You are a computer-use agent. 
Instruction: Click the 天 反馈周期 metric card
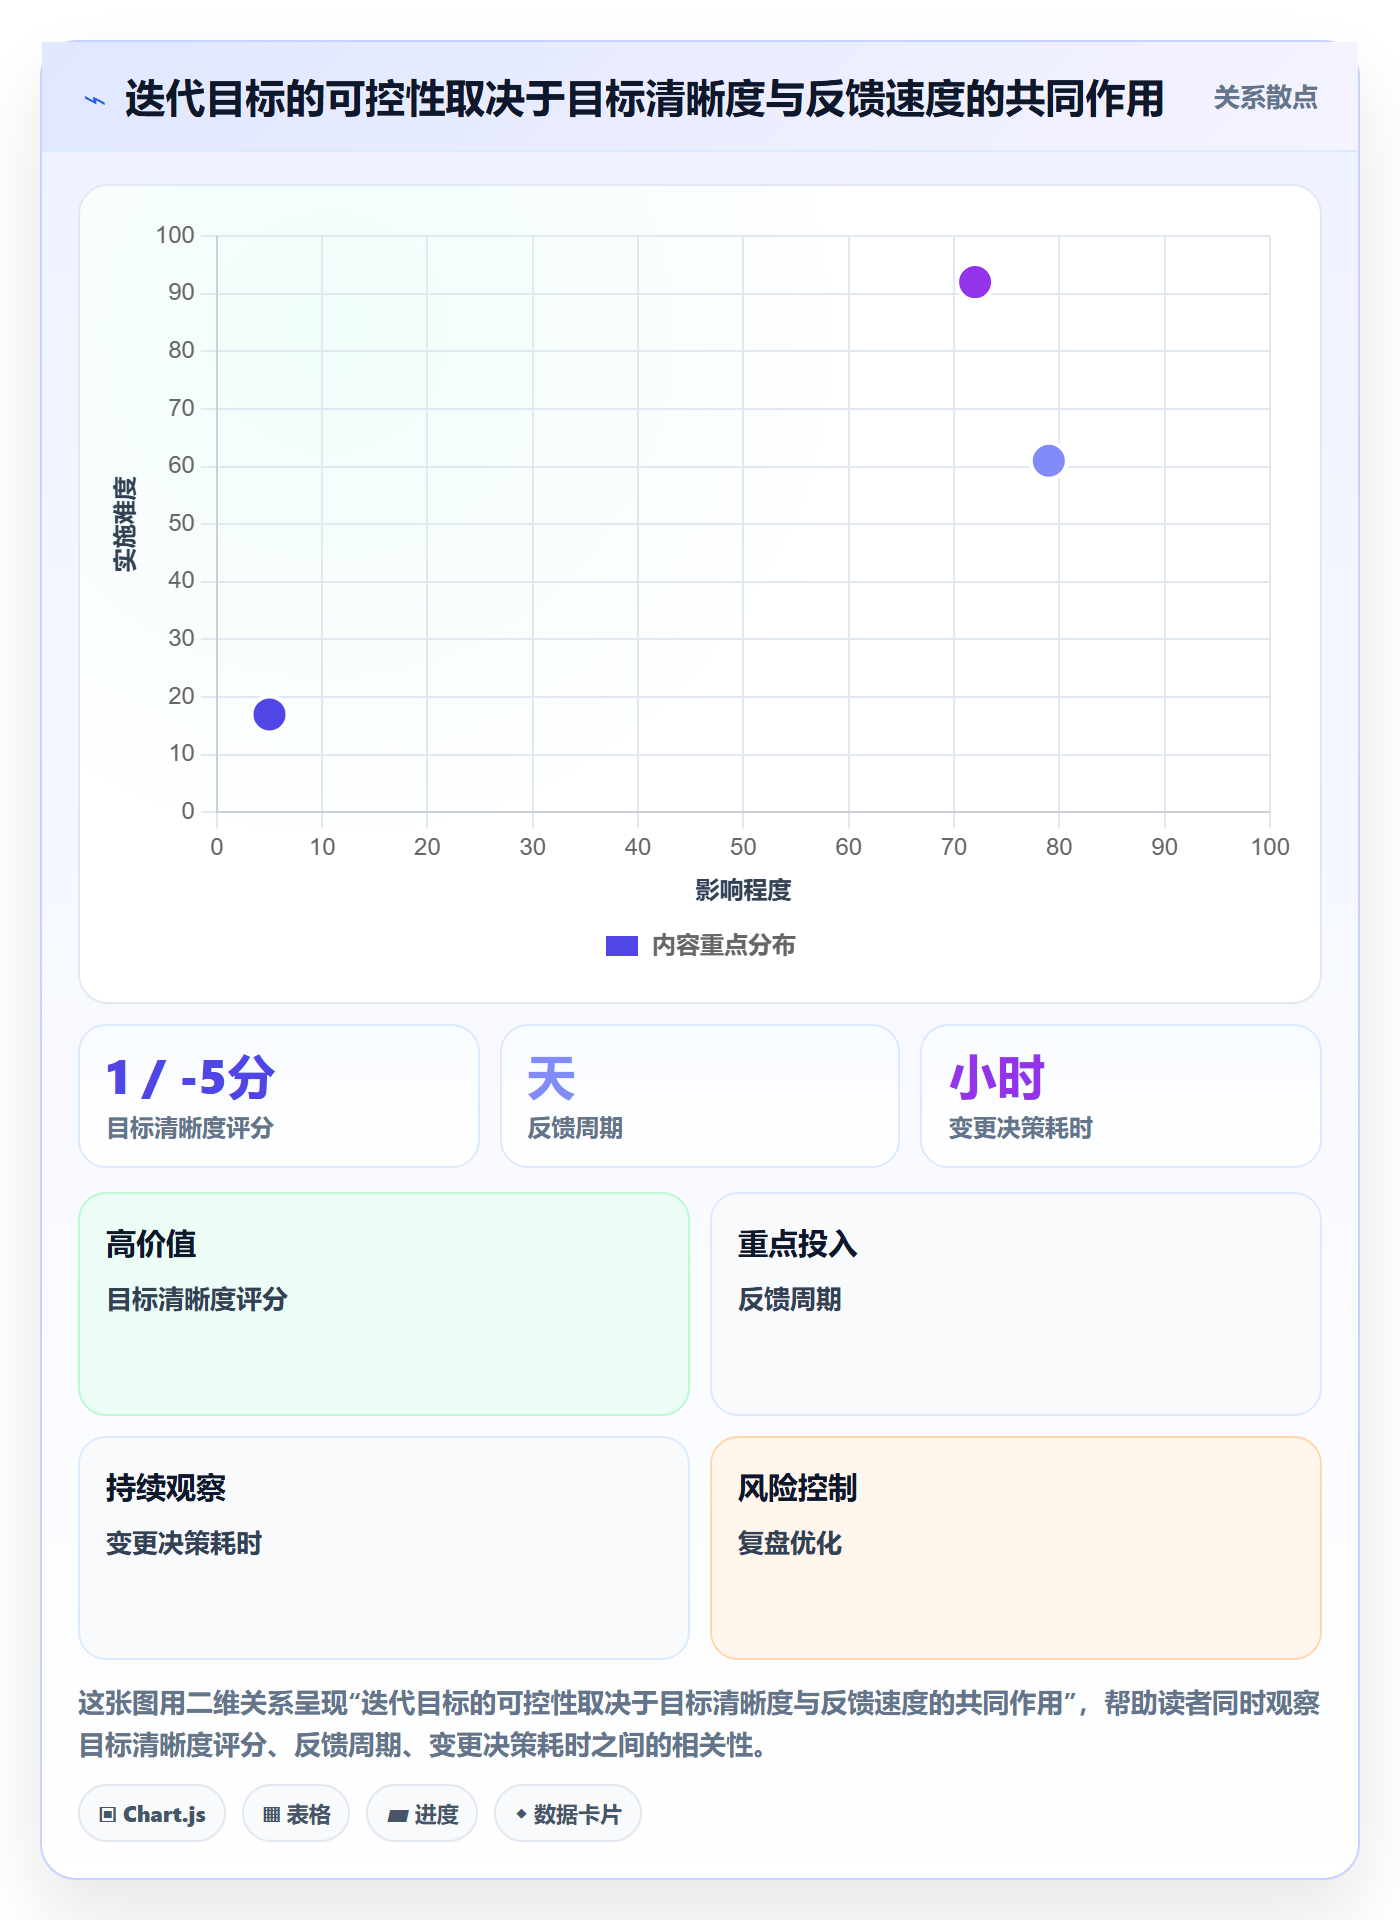point(700,1096)
